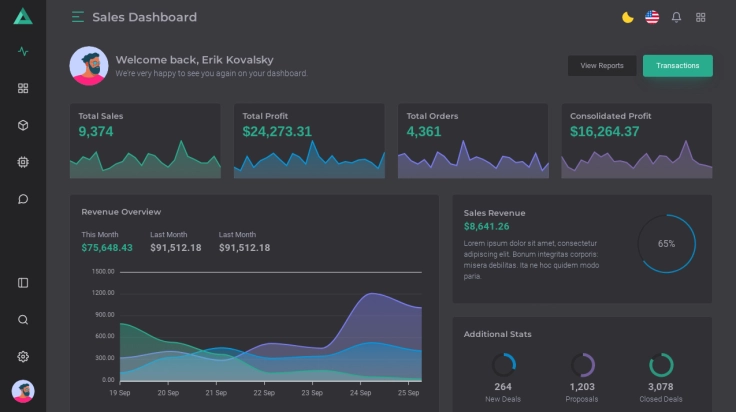Open the settings gear in sidebar
The width and height of the screenshot is (736, 412).
point(23,357)
